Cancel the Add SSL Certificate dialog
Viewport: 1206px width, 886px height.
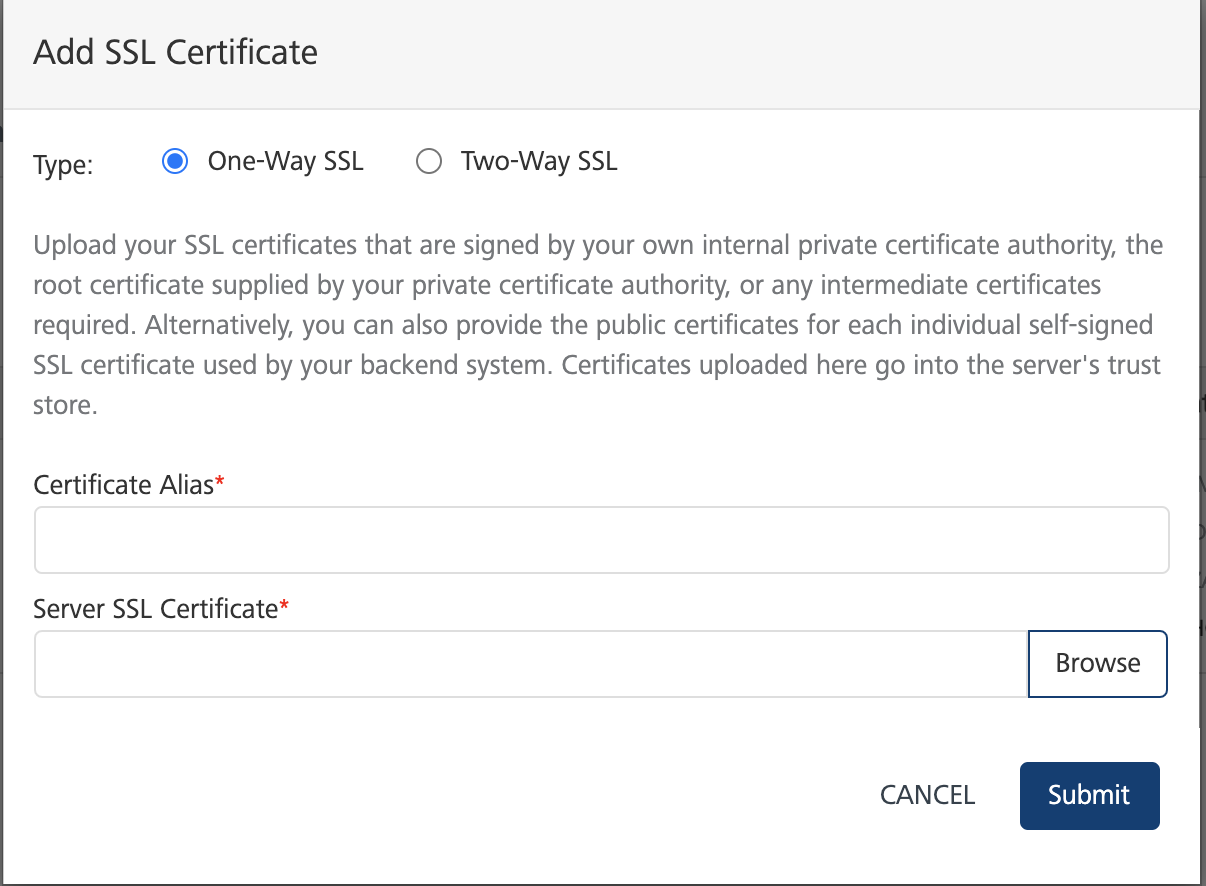click(927, 795)
